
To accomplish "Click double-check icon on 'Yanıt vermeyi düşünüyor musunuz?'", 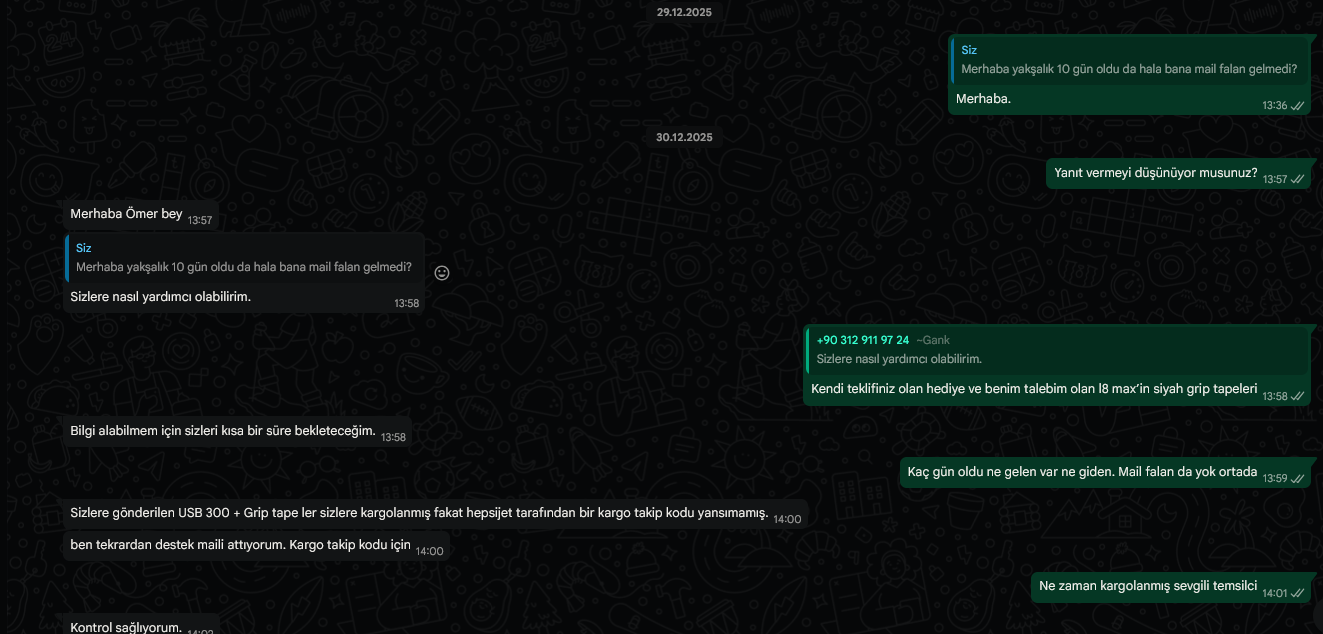I will [1297, 179].
